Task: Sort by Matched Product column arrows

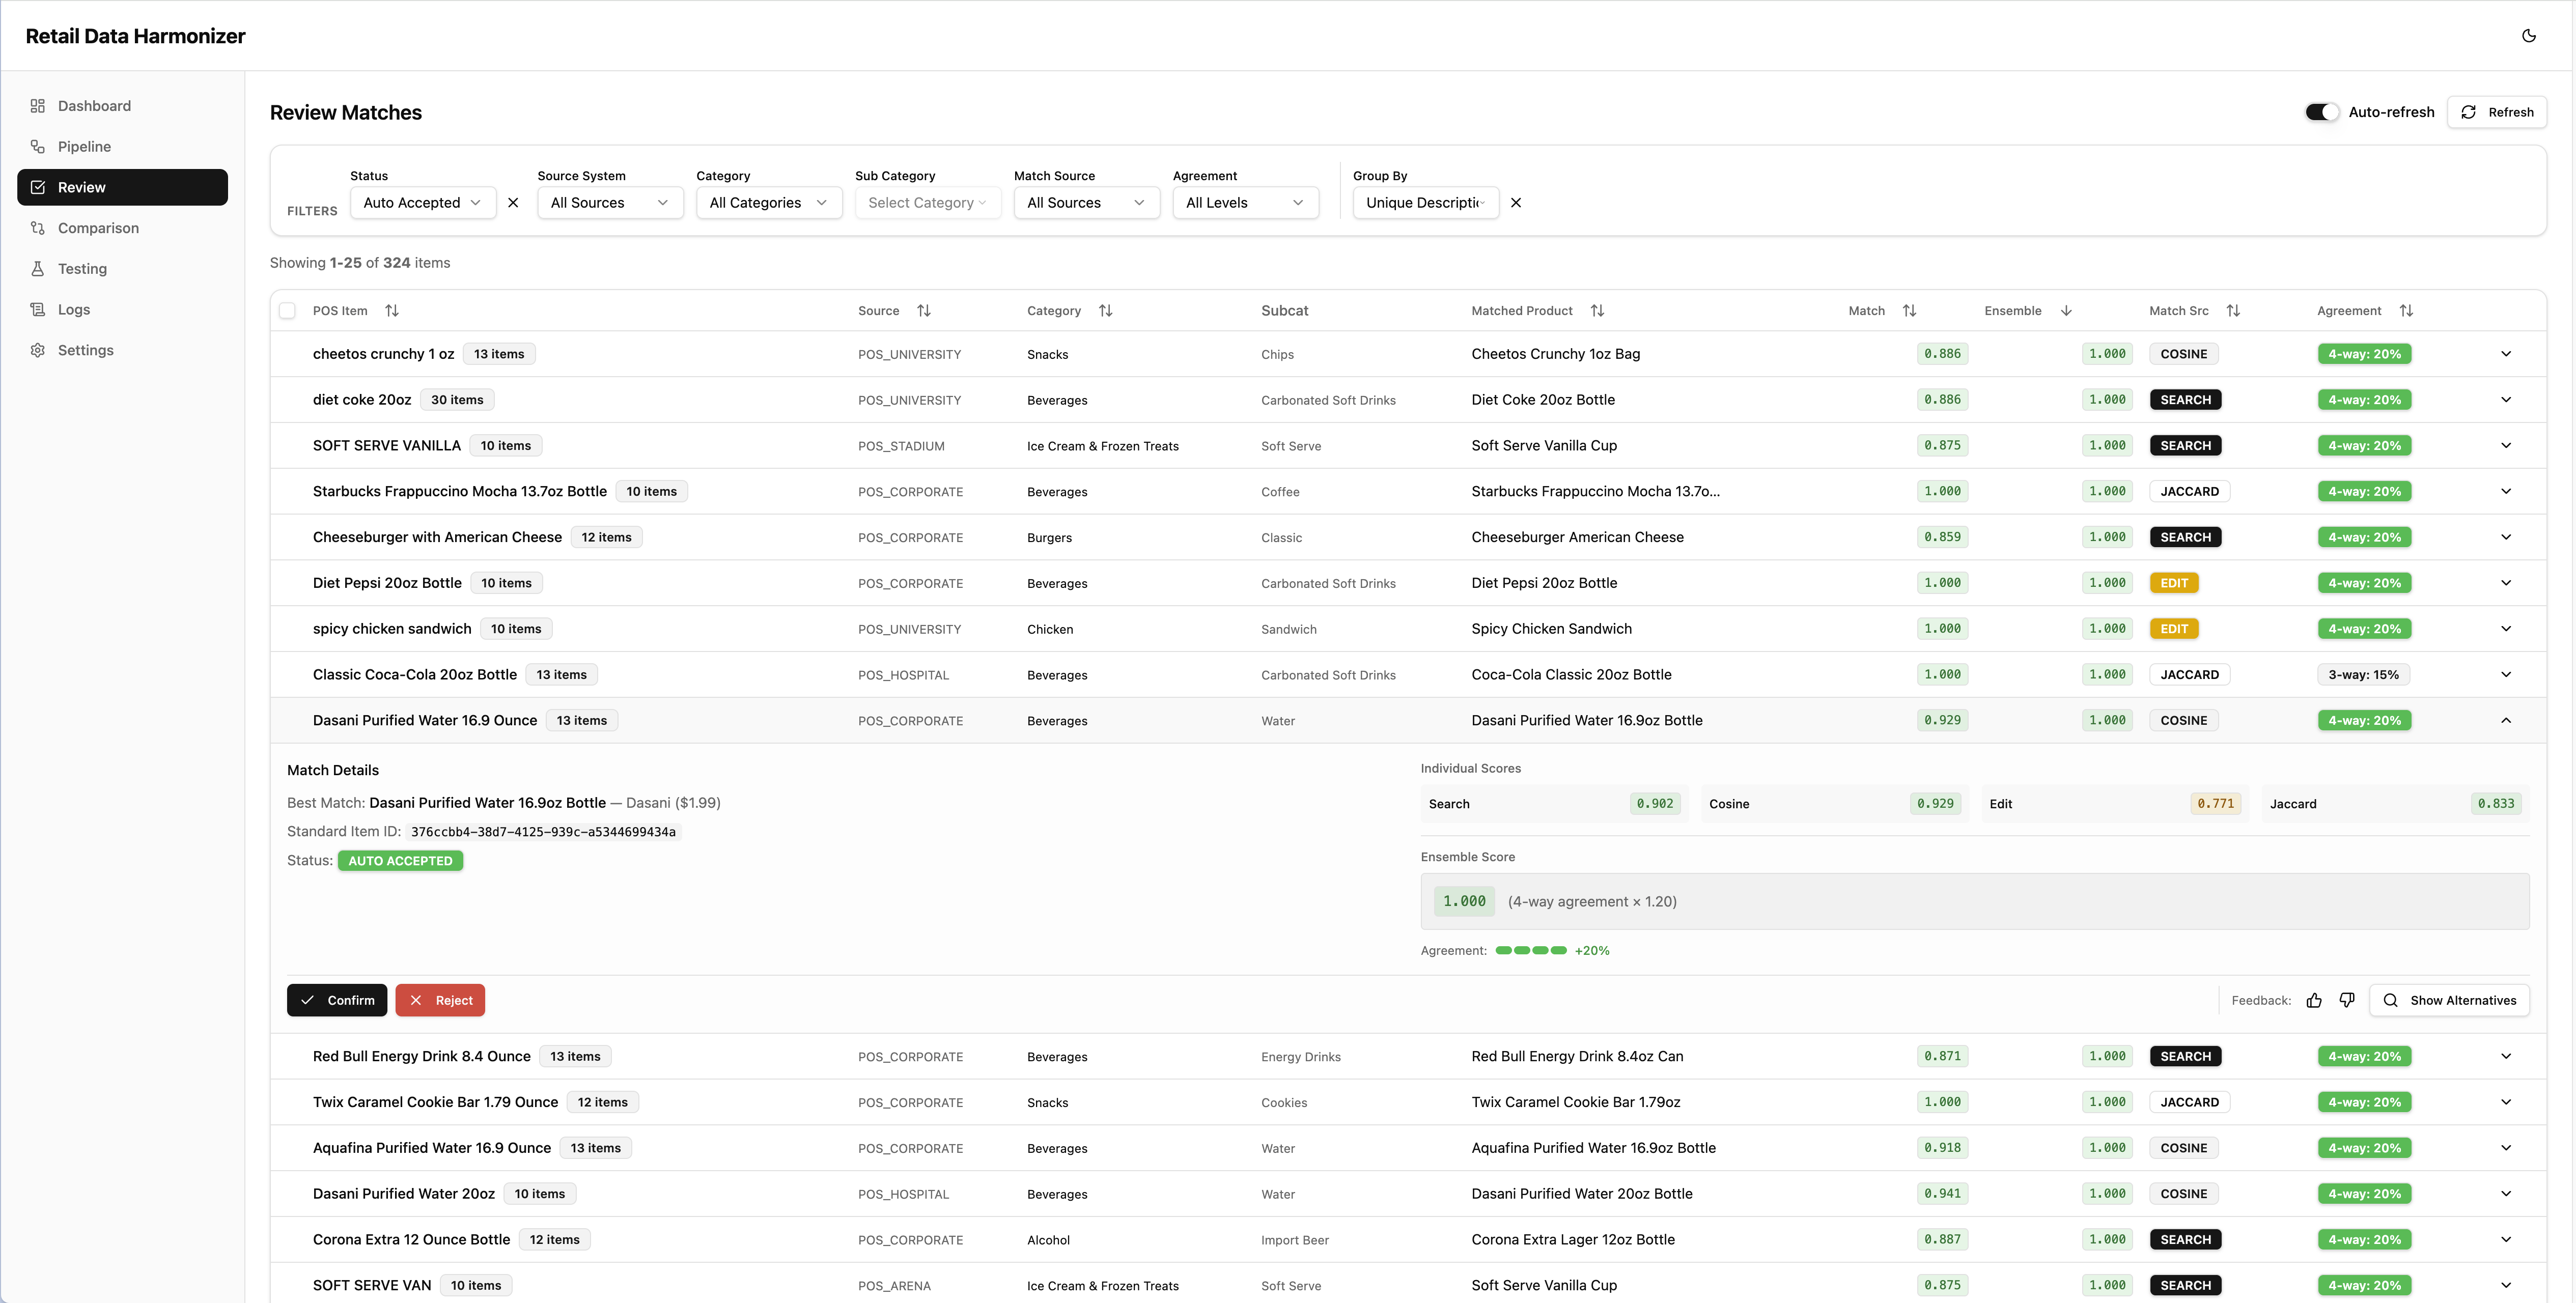Action: 1597,311
